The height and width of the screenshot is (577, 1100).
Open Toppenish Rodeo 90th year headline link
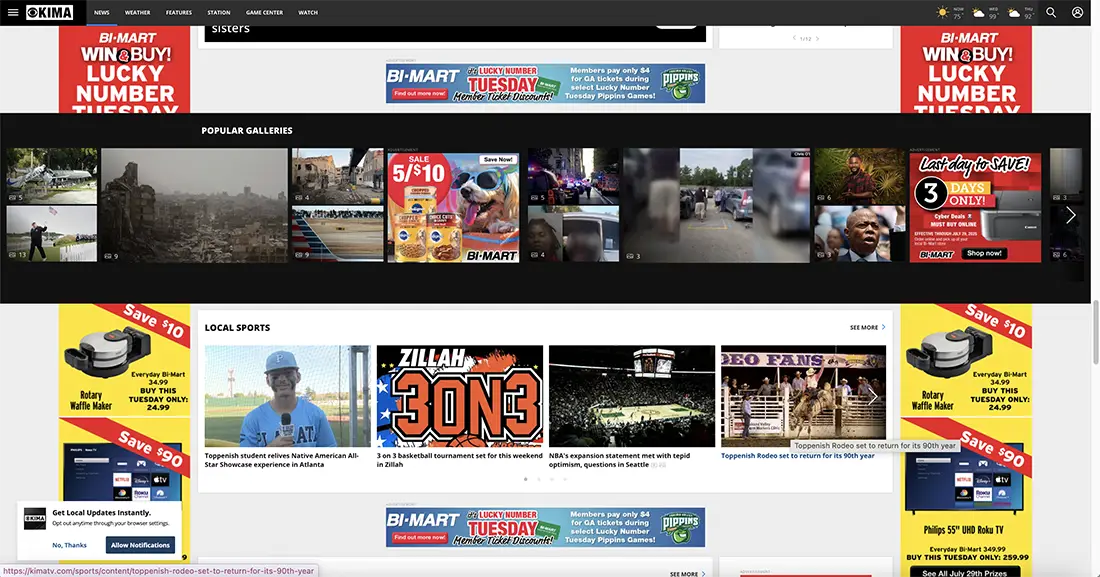coord(798,456)
